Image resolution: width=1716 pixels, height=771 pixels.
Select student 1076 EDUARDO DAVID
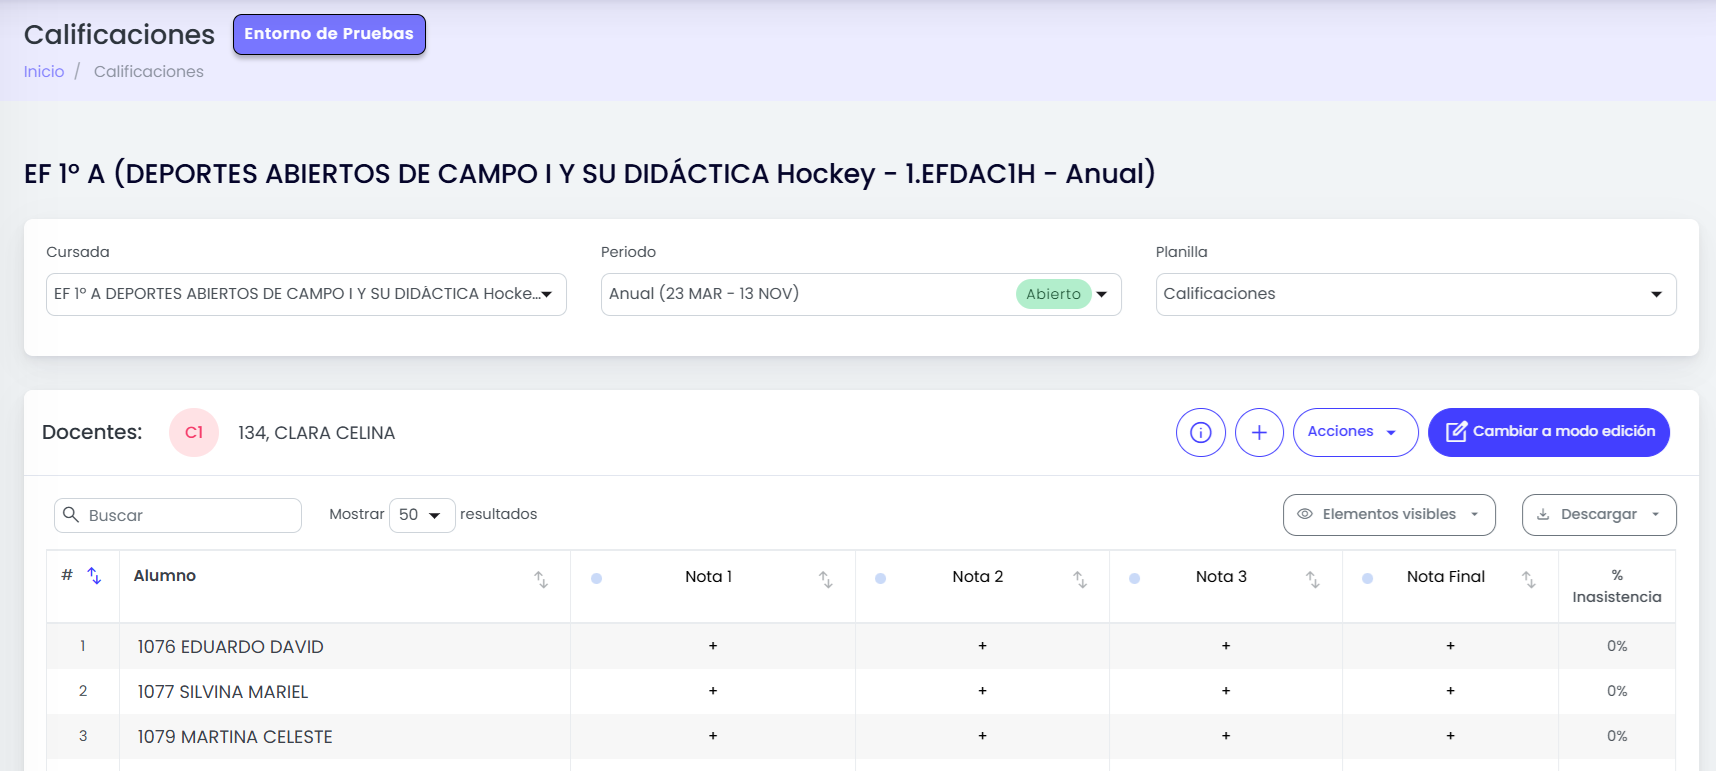click(x=231, y=647)
